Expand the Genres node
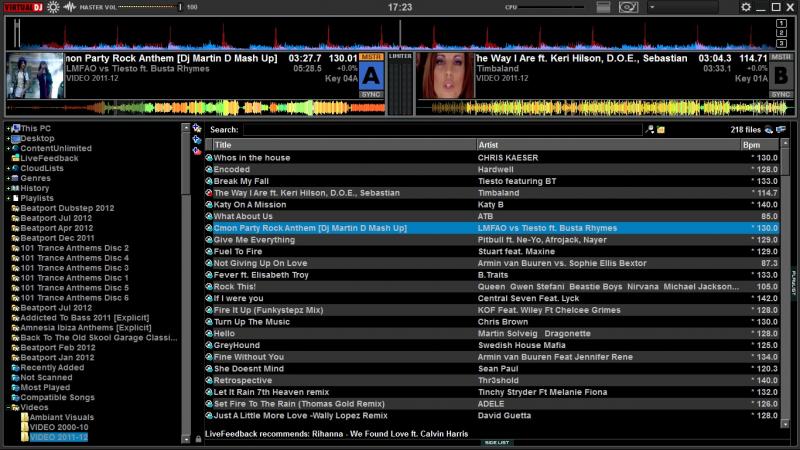Viewport: 800px width, 450px height. click(x=8, y=178)
